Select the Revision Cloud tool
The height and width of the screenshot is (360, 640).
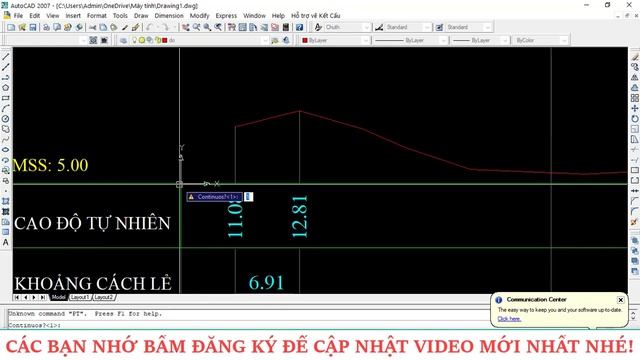coord(6,129)
